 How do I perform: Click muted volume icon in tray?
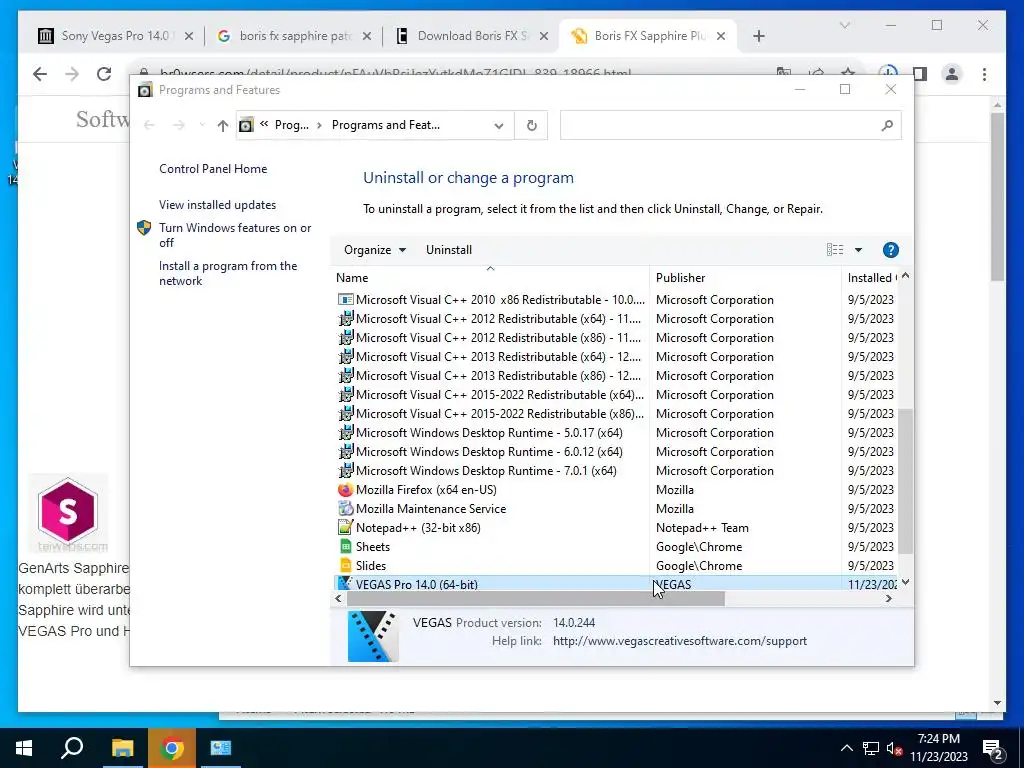click(894, 749)
